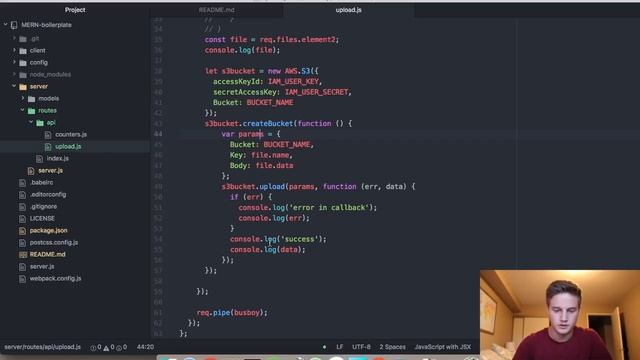
Task: Click 'createBucket' function name in code
Action: (268, 123)
